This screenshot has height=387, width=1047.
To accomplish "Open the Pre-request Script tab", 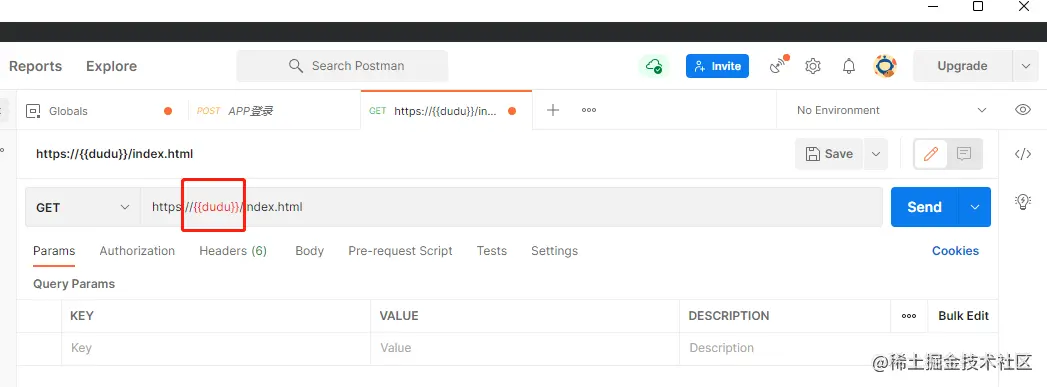I will (x=400, y=251).
